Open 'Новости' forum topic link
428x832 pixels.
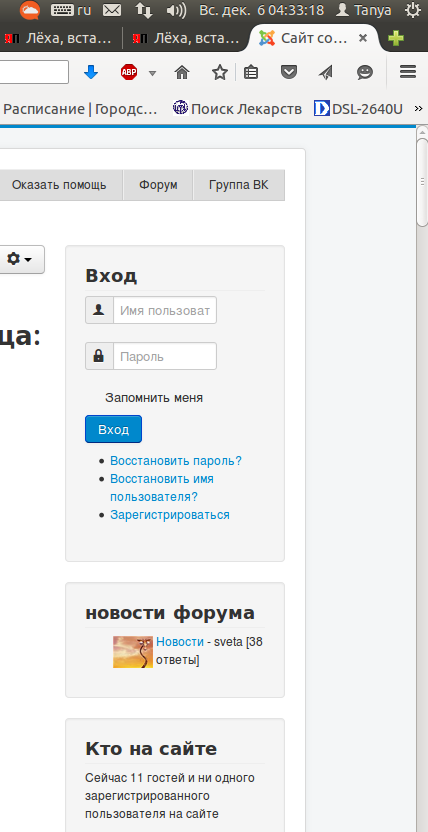click(180, 642)
